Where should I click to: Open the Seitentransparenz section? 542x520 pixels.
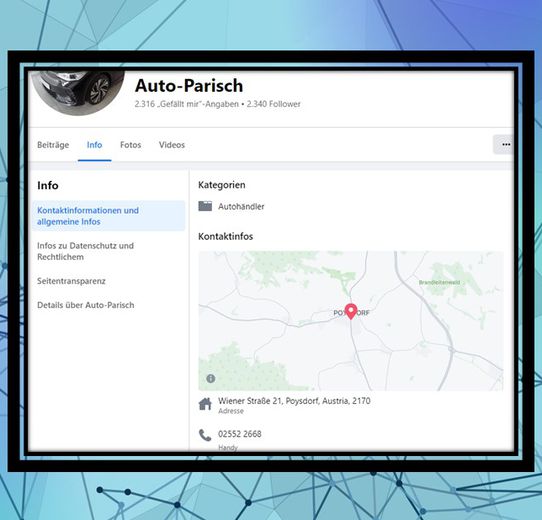(x=71, y=281)
